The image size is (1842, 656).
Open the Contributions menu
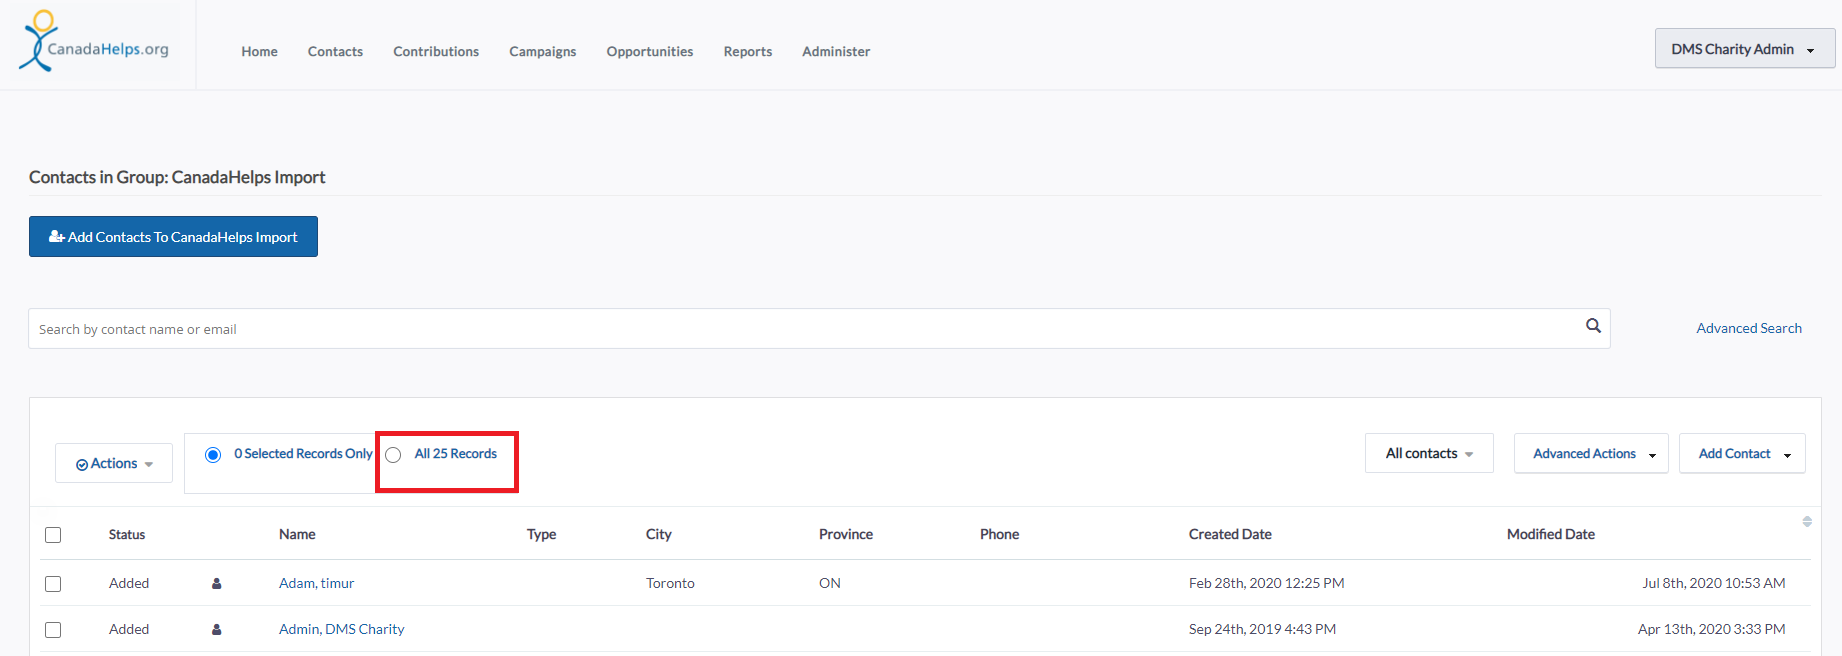pos(436,51)
